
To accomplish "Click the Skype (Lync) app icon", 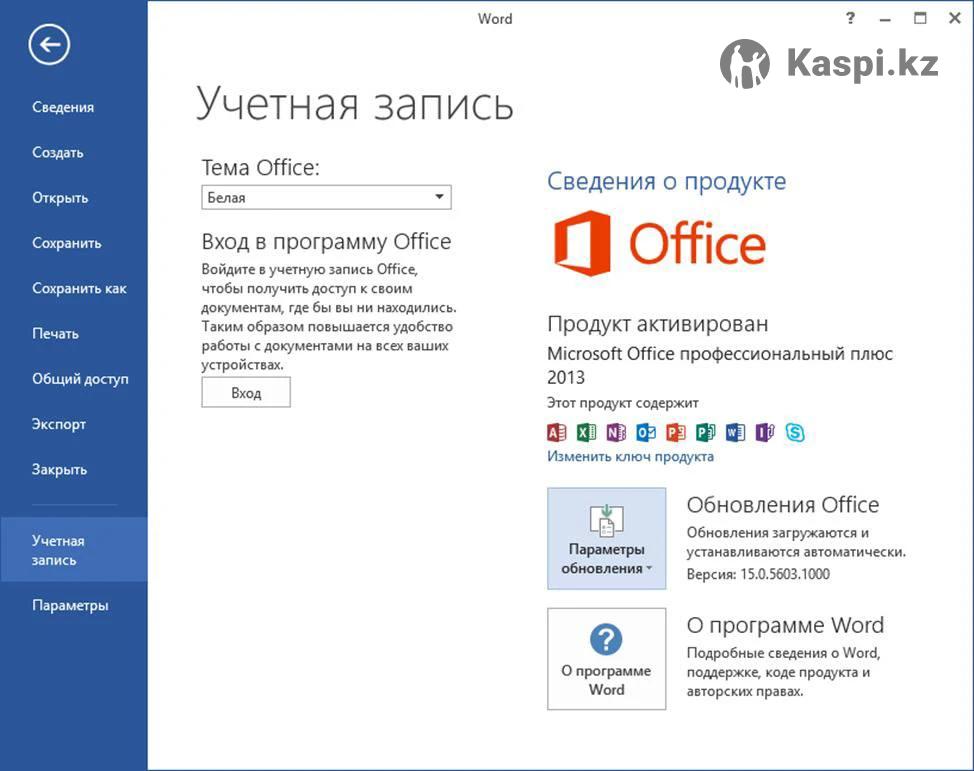I will click(795, 432).
